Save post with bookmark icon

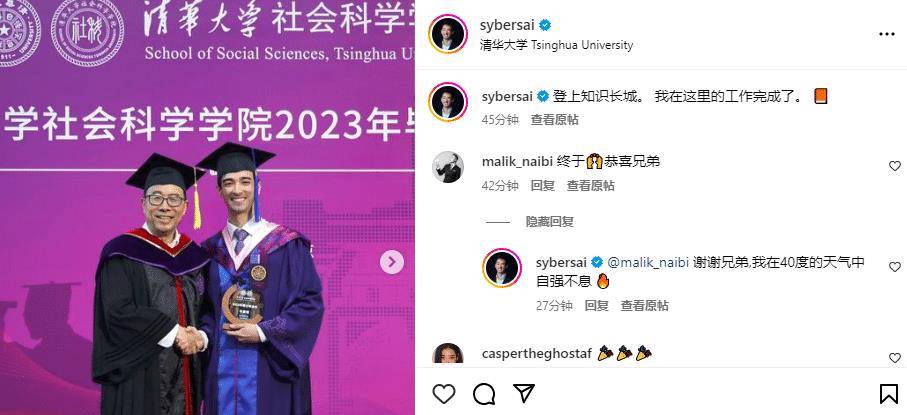point(888,394)
